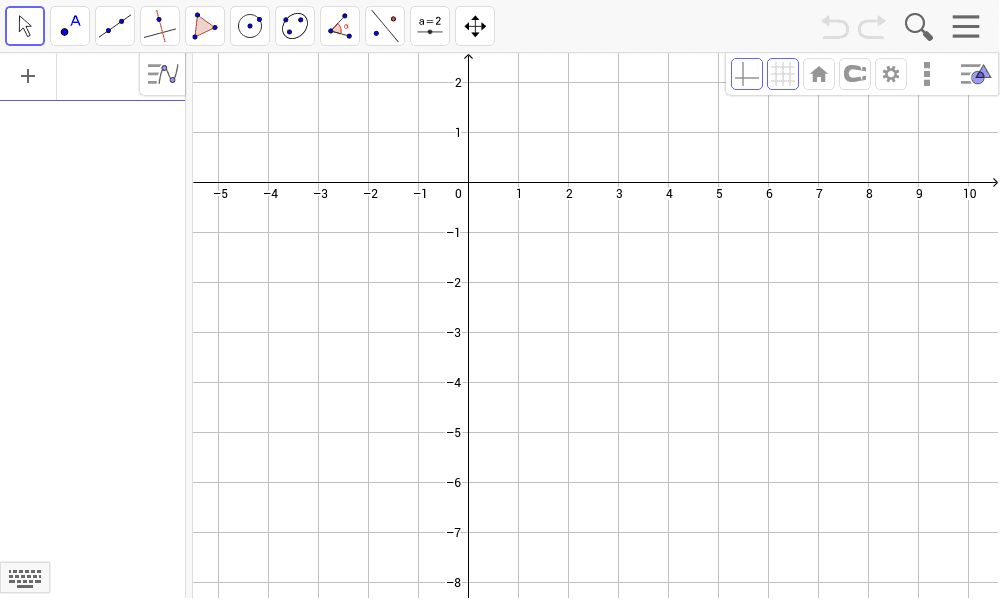
Task: Add new input with plus button
Action: tap(28, 77)
